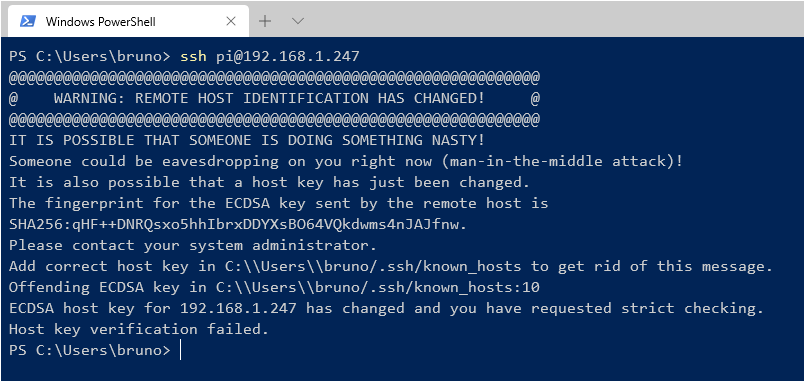Click the known_hosts:10 offending key line
The height and width of the screenshot is (381, 804).
(x=274, y=288)
